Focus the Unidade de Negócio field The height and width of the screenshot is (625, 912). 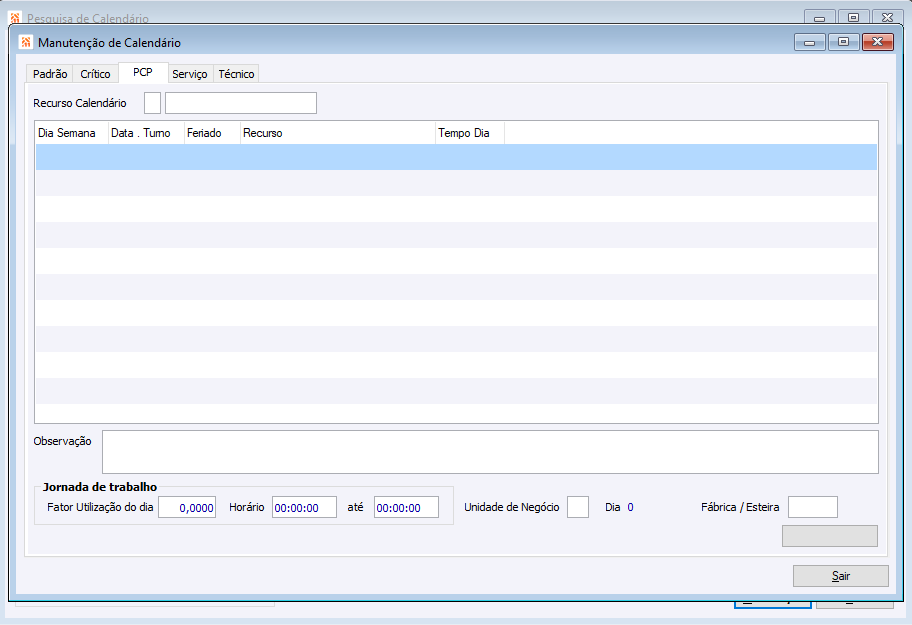(x=578, y=507)
